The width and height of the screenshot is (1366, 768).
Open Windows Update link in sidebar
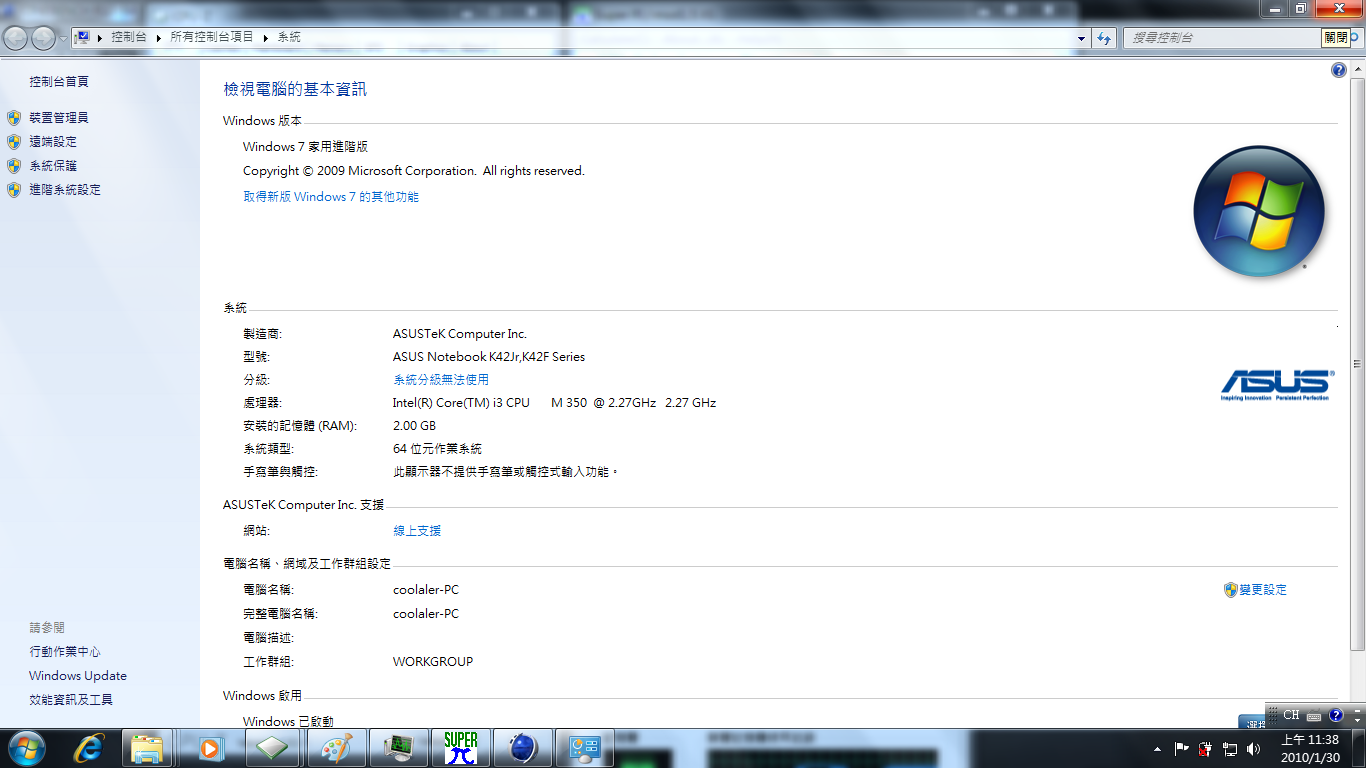tap(78, 676)
